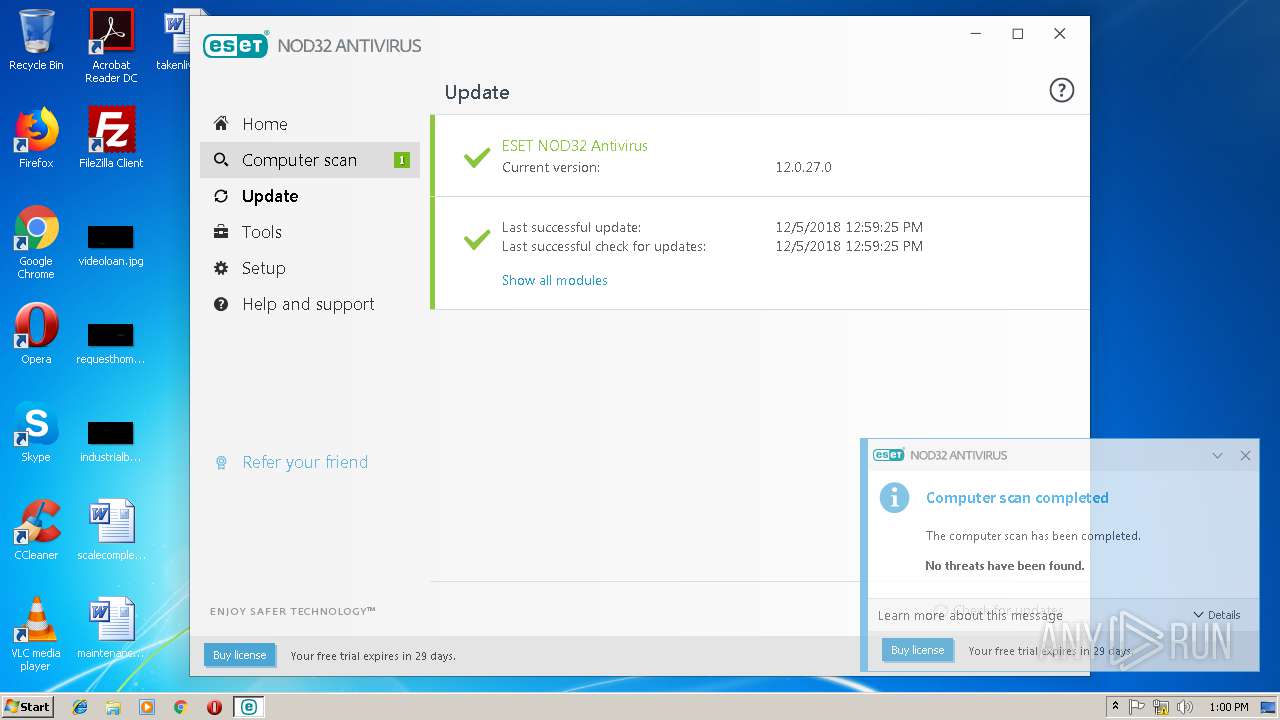This screenshot has width=1280, height=720.
Task: Click the Windows Start button
Action: coord(27,706)
